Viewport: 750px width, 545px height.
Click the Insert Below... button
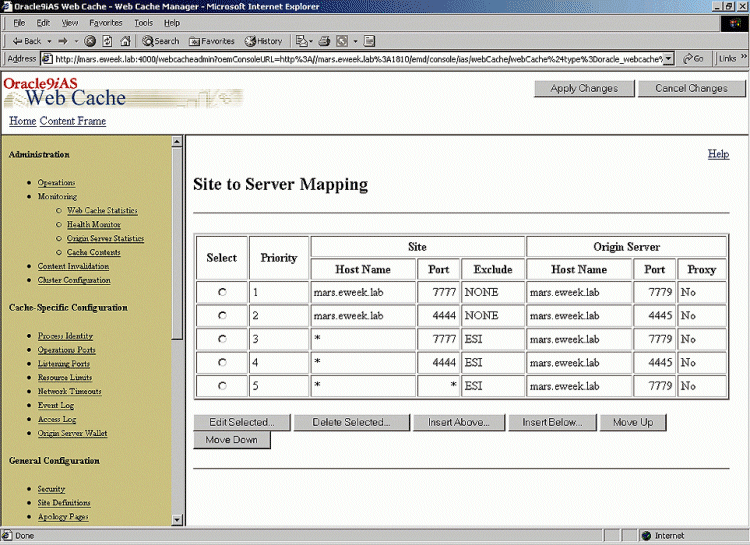click(x=552, y=423)
